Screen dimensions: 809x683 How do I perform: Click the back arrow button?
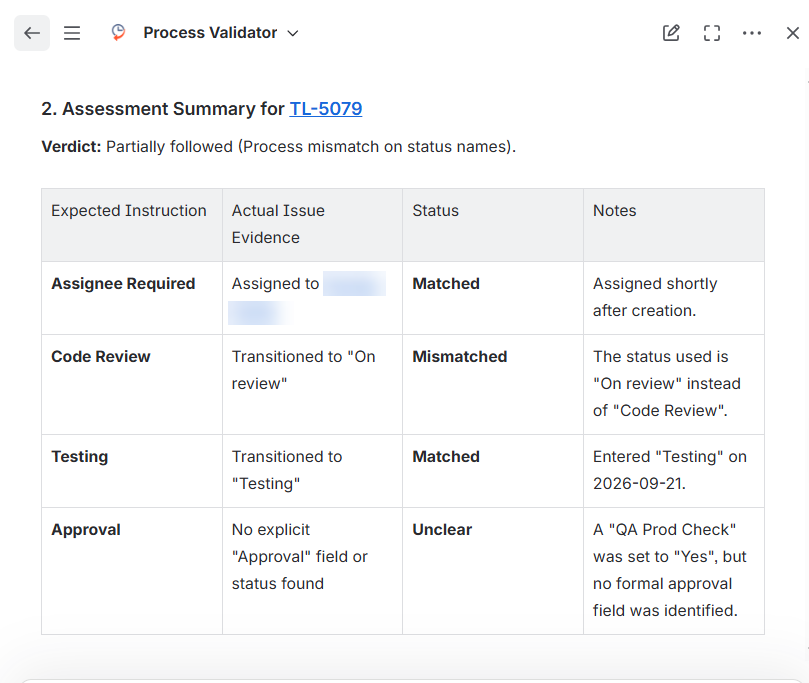click(32, 33)
